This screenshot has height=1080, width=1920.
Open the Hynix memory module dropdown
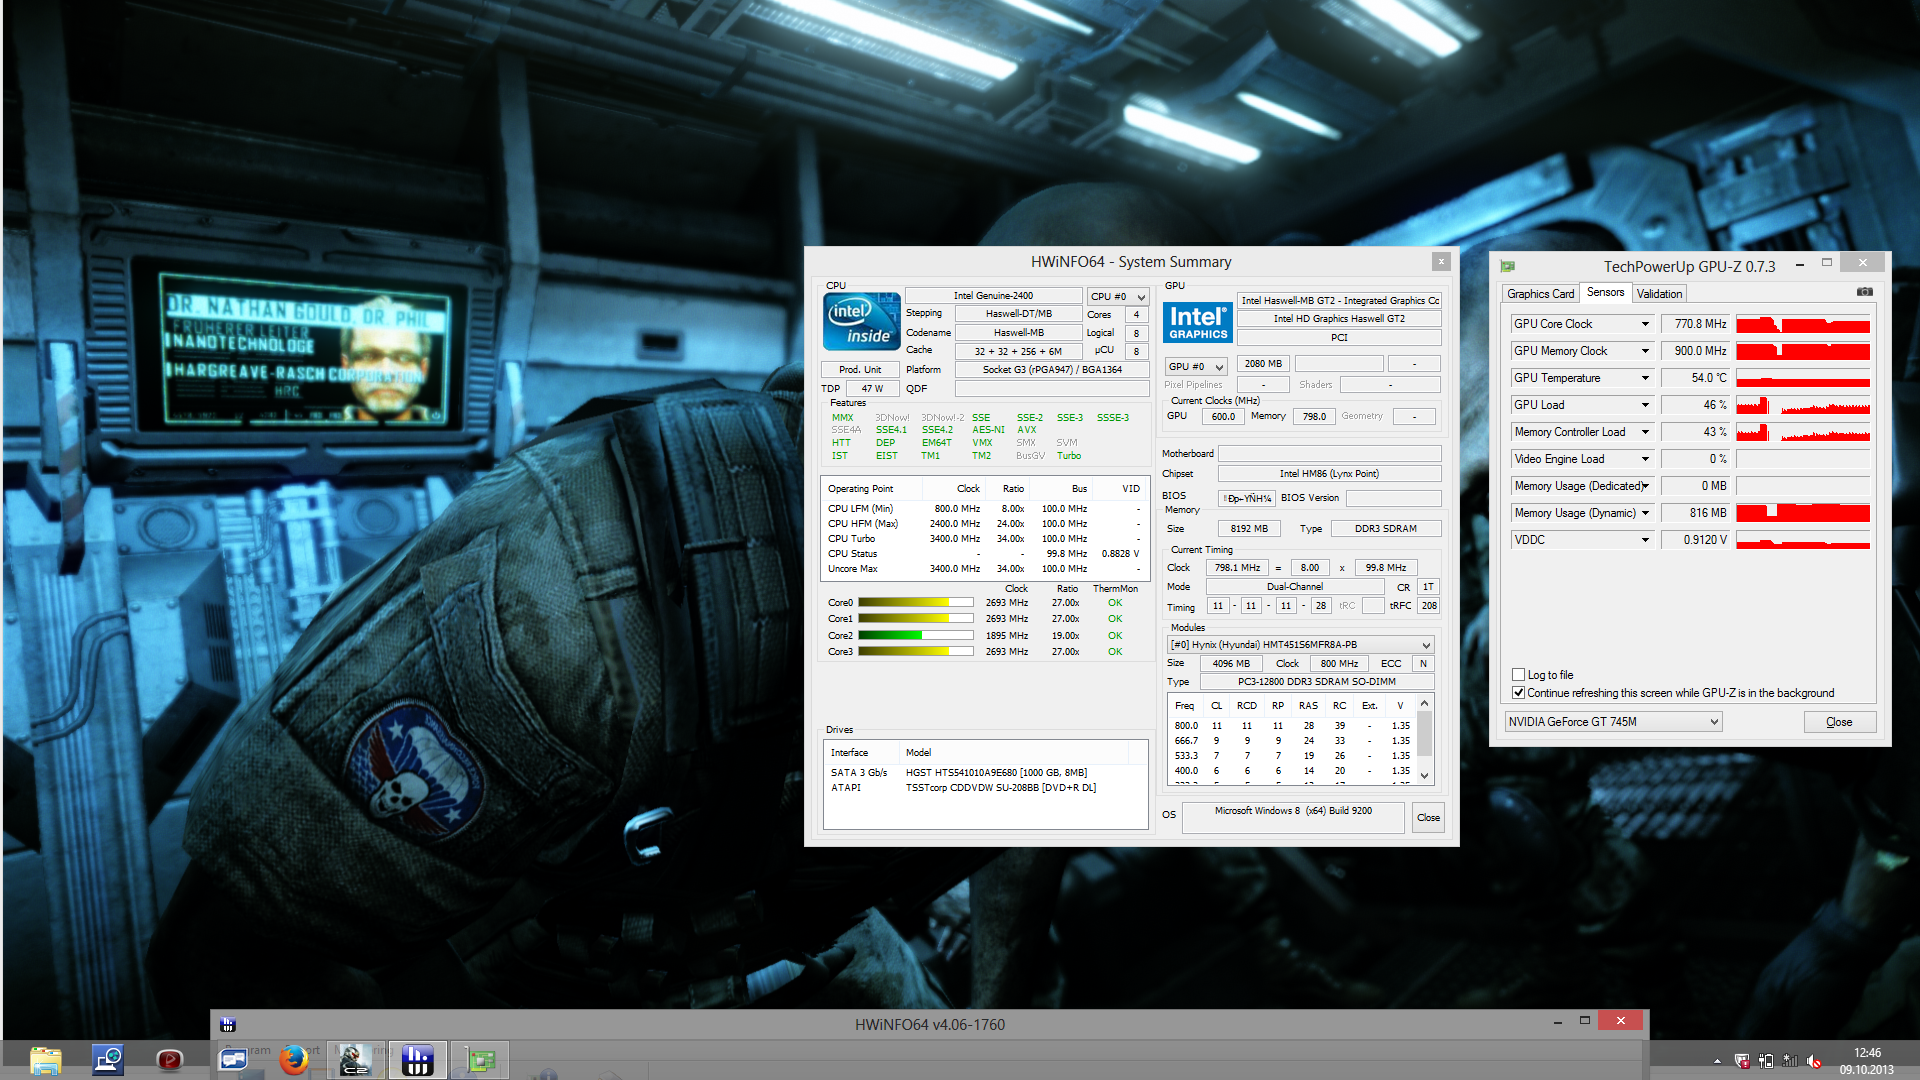[1426, 645]
